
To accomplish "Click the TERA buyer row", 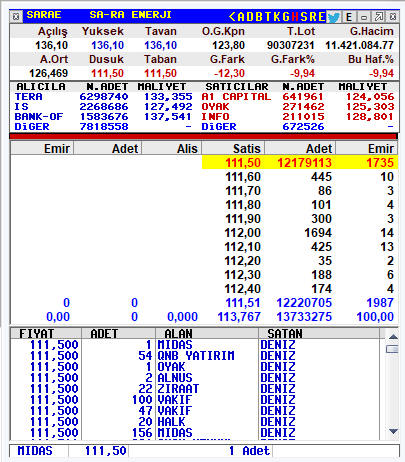I will [103, 97].
